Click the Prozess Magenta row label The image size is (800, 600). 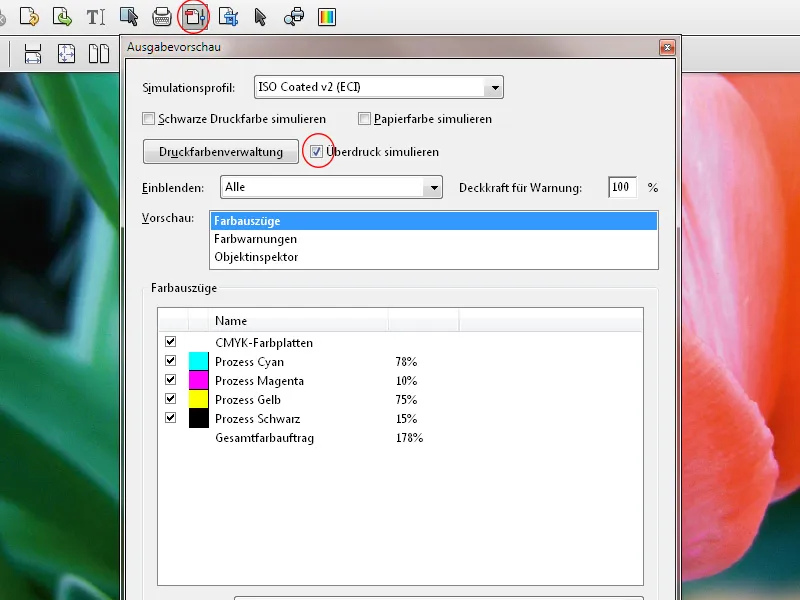pyautogui.click(x=259, y=381)
